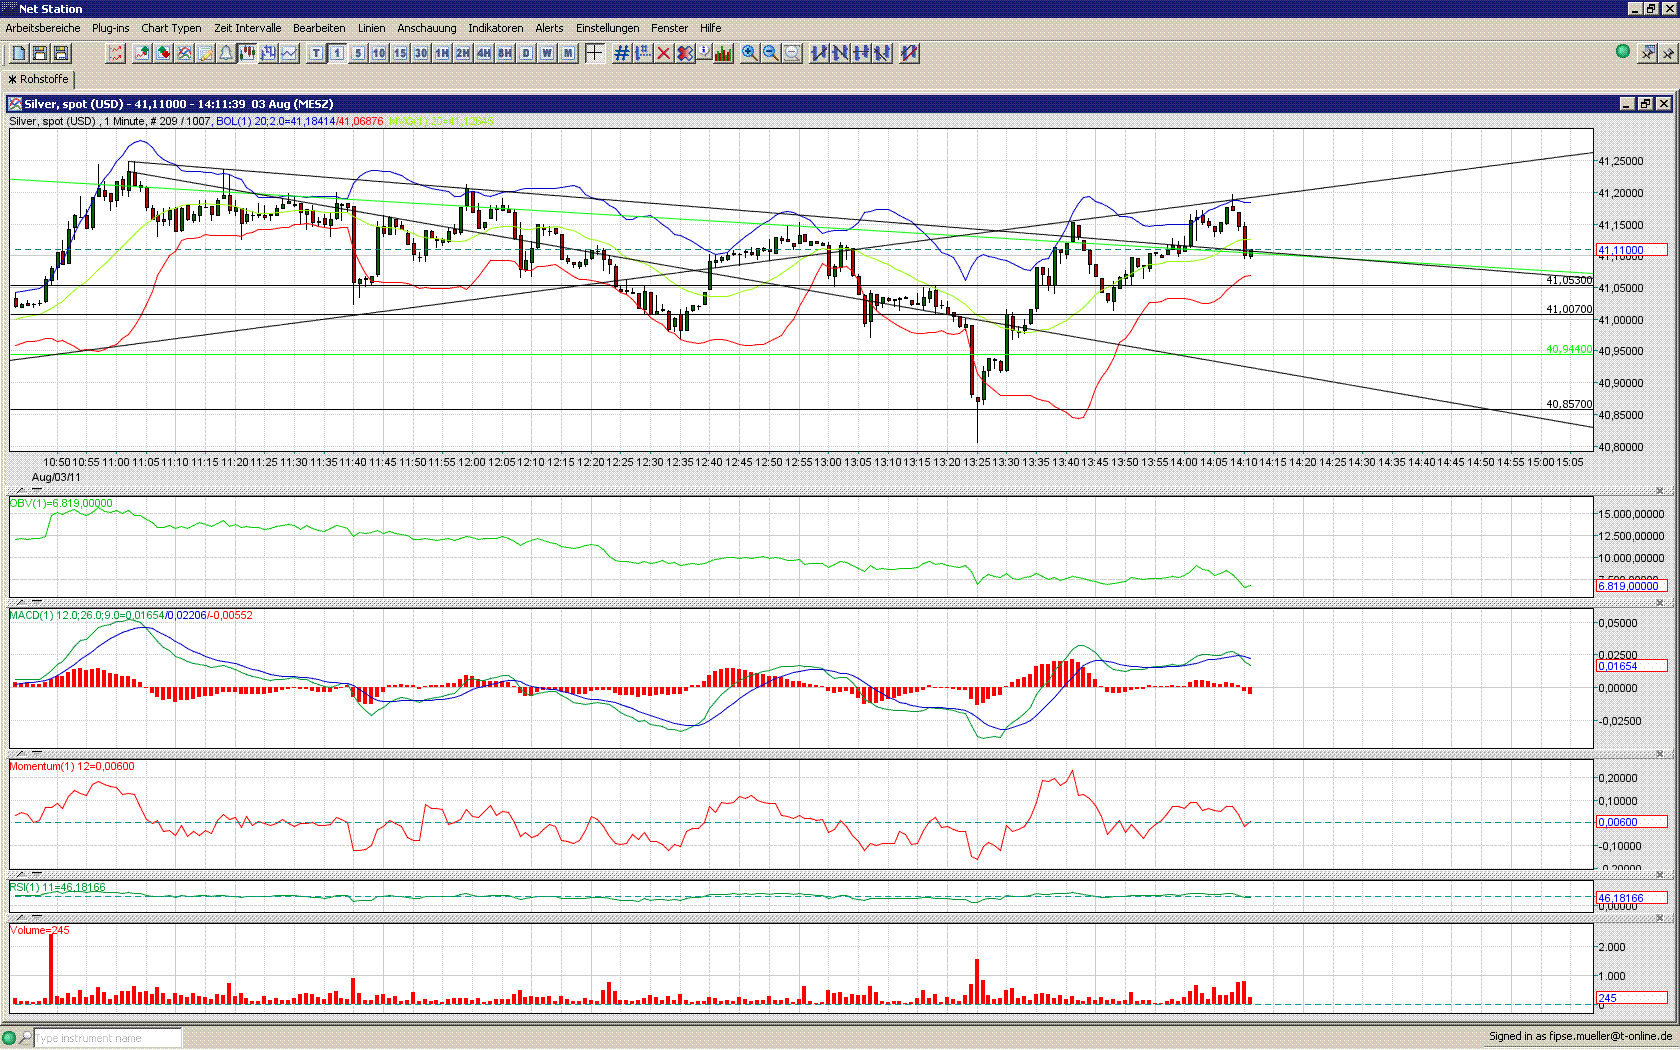Switch to the 5 minute interval
The height and width of the screenshot is (1050, 1680).
[x=358, y=53]
